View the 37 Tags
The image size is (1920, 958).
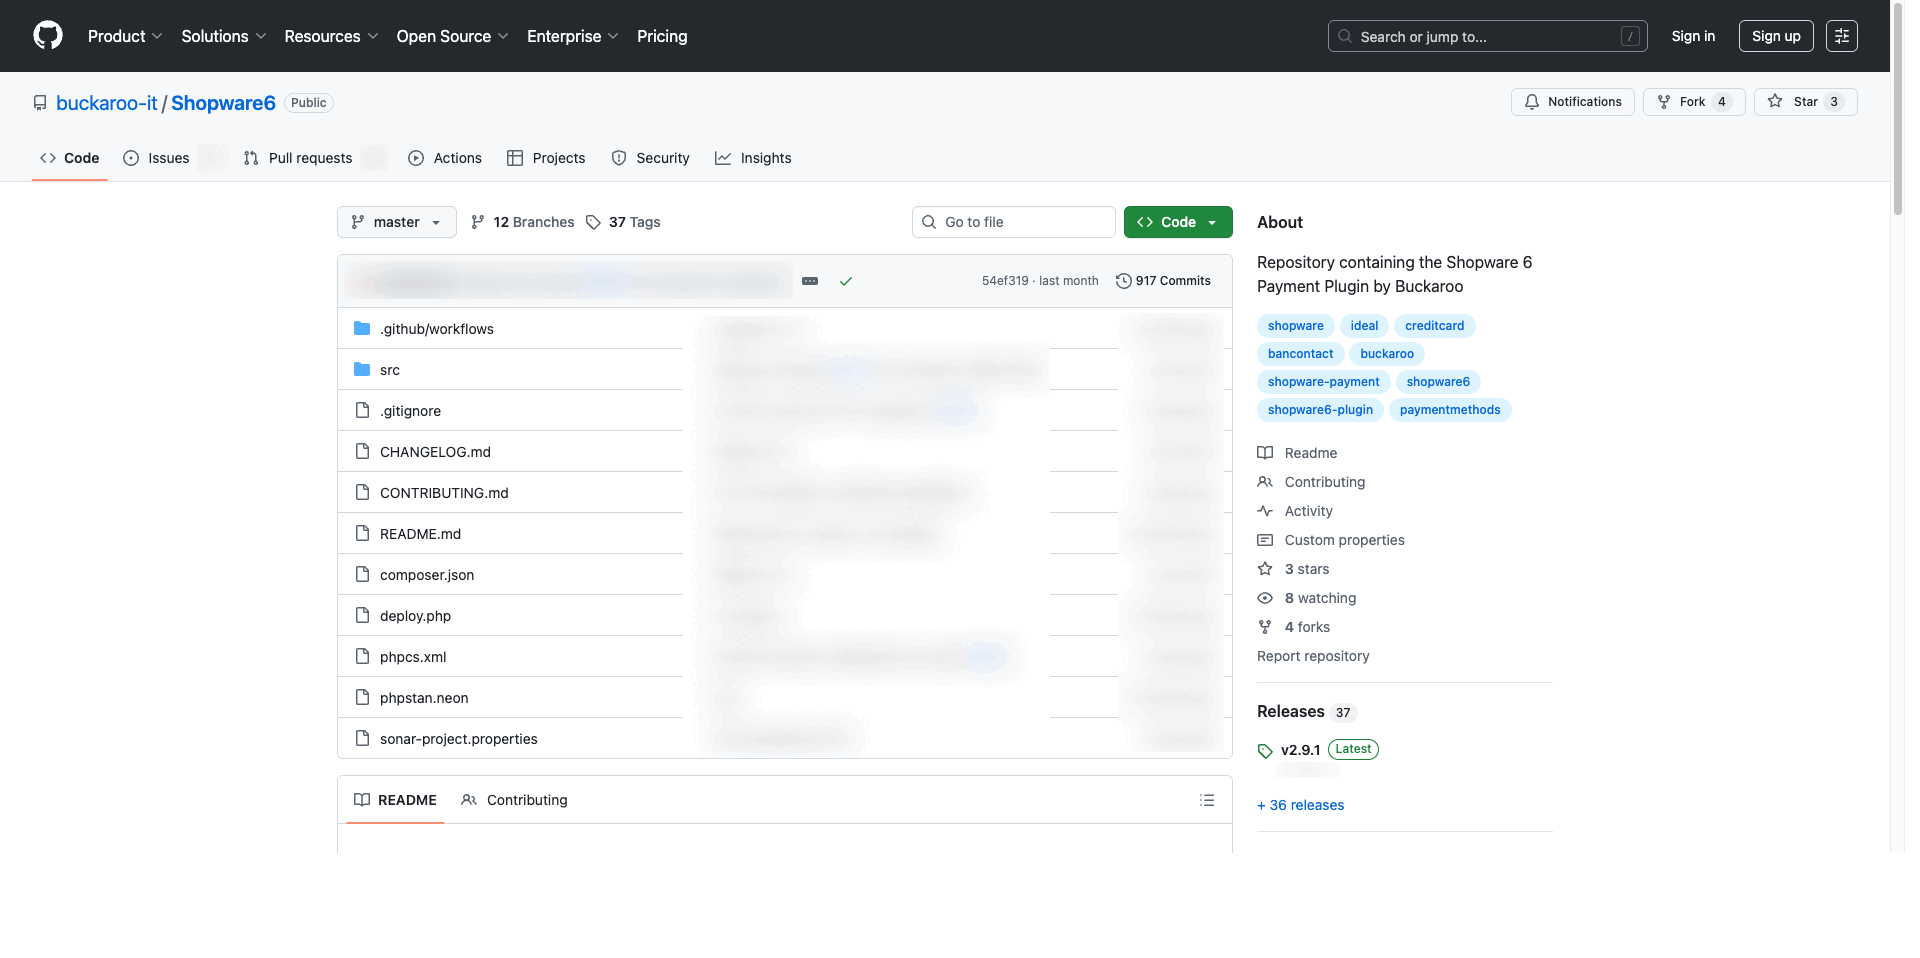coord(623,222)
